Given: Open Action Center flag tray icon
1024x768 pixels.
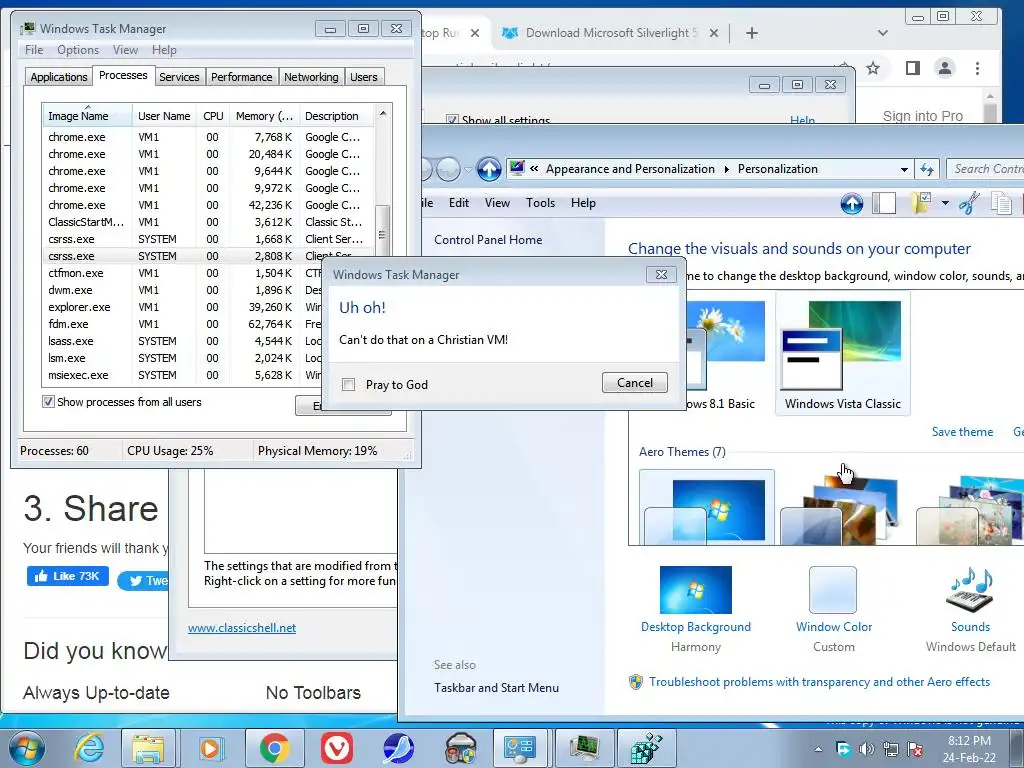Looking at the screenshot, I should pyautogui.click(x=916, y=749).
